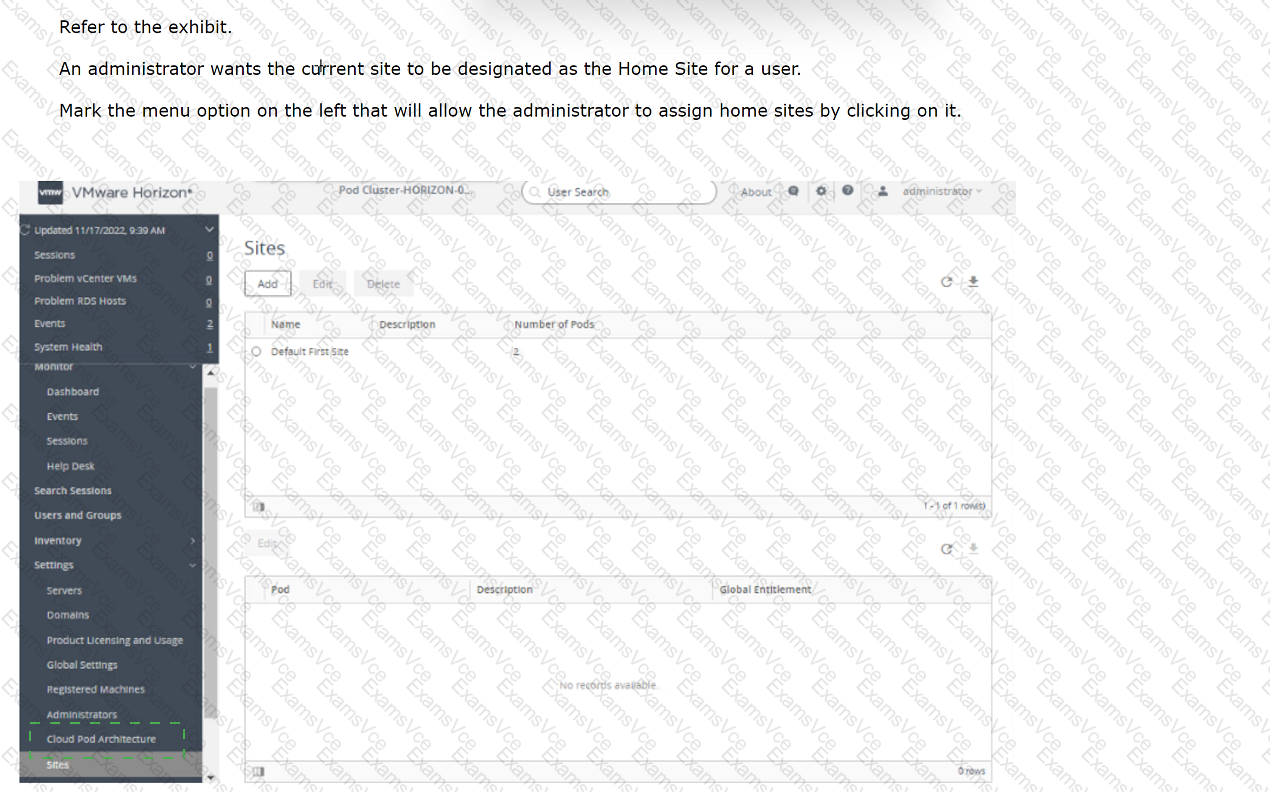
Task: Open Dashboard in the Monitor menu
Action: coord(73,392)
